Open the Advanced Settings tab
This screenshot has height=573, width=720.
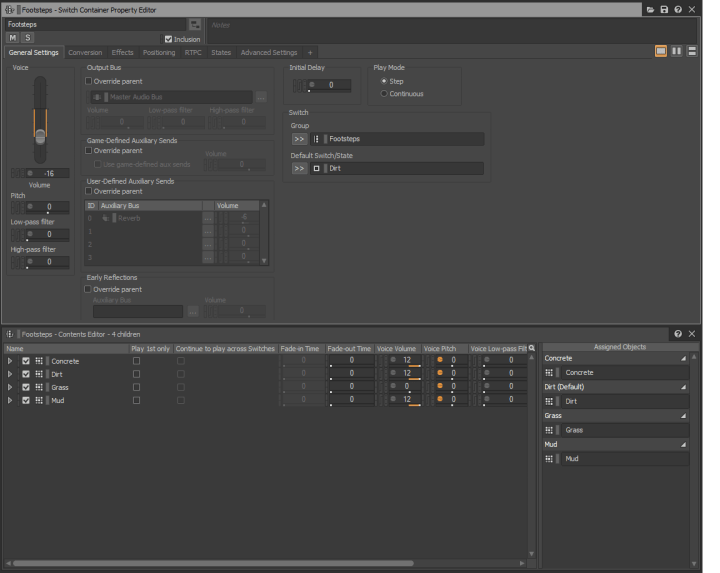(268, 52)
